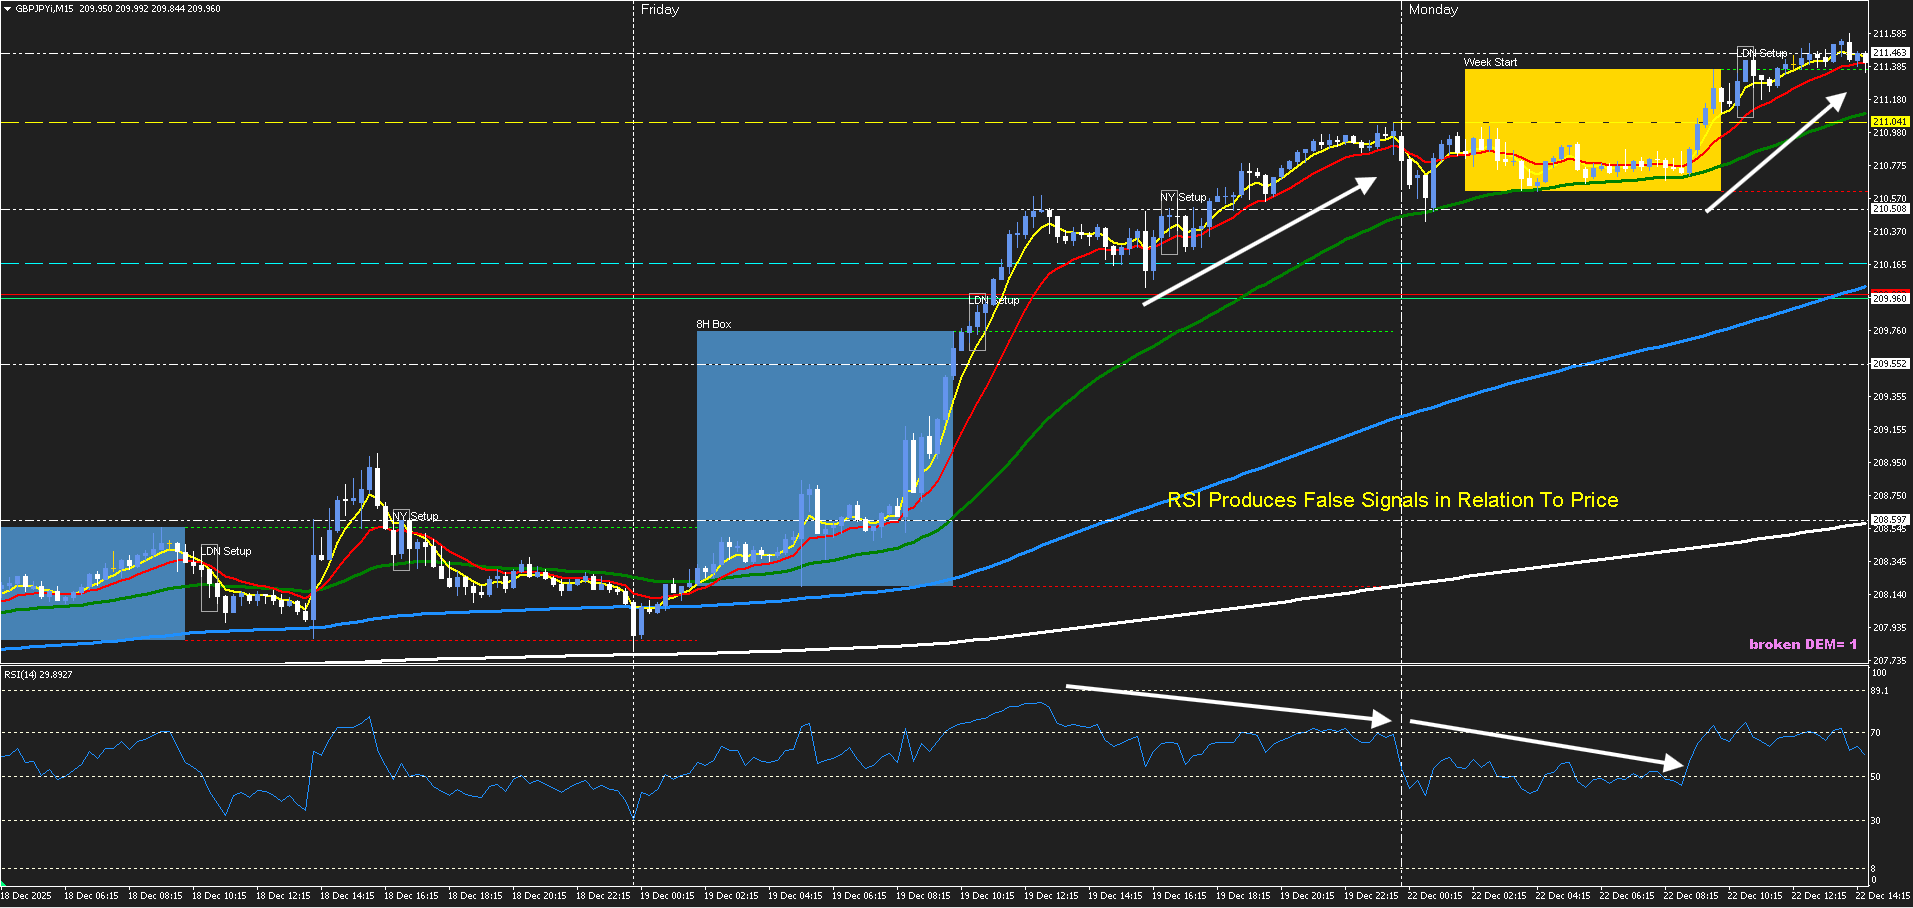Click the '8H Box' text label
This screenshot has width=1913, height=908.
(x=714, y=324)
